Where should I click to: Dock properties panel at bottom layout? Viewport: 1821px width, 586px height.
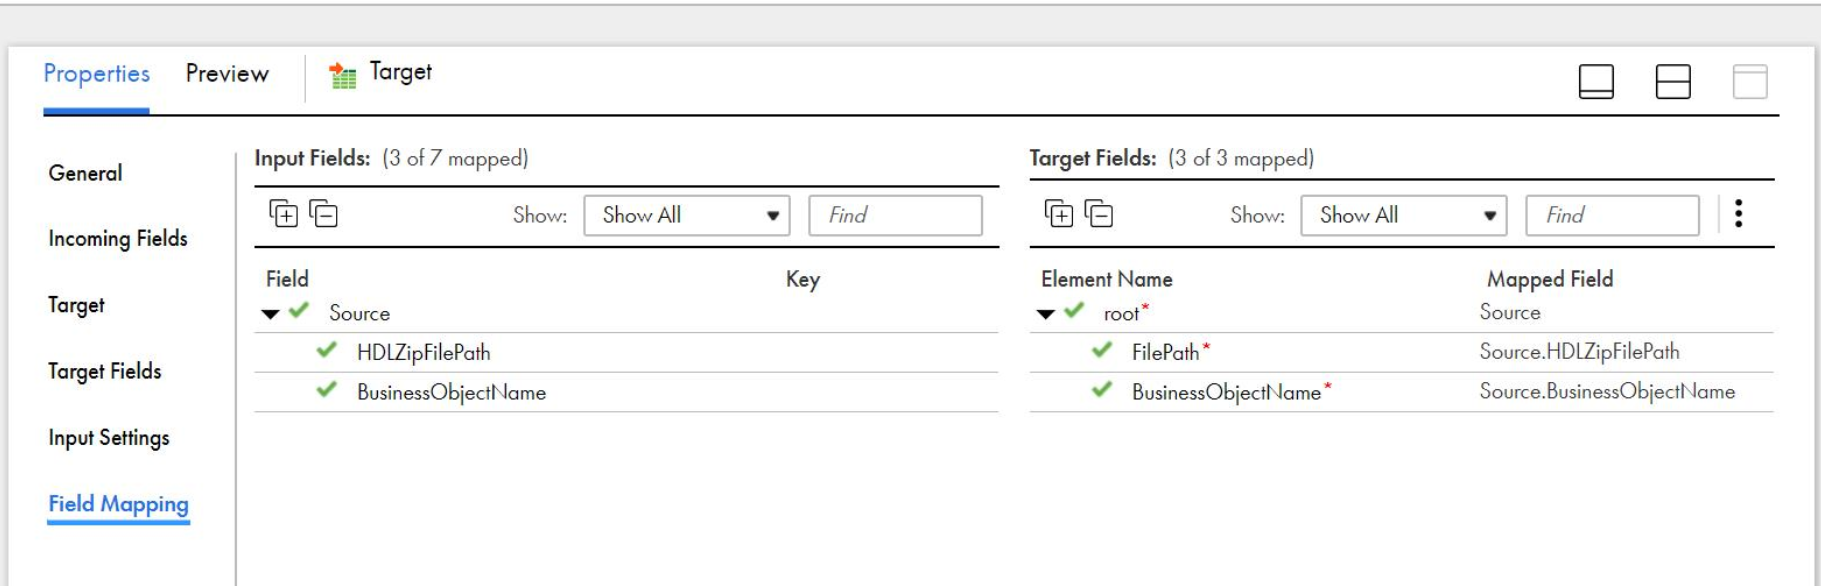coord(1596,81)
